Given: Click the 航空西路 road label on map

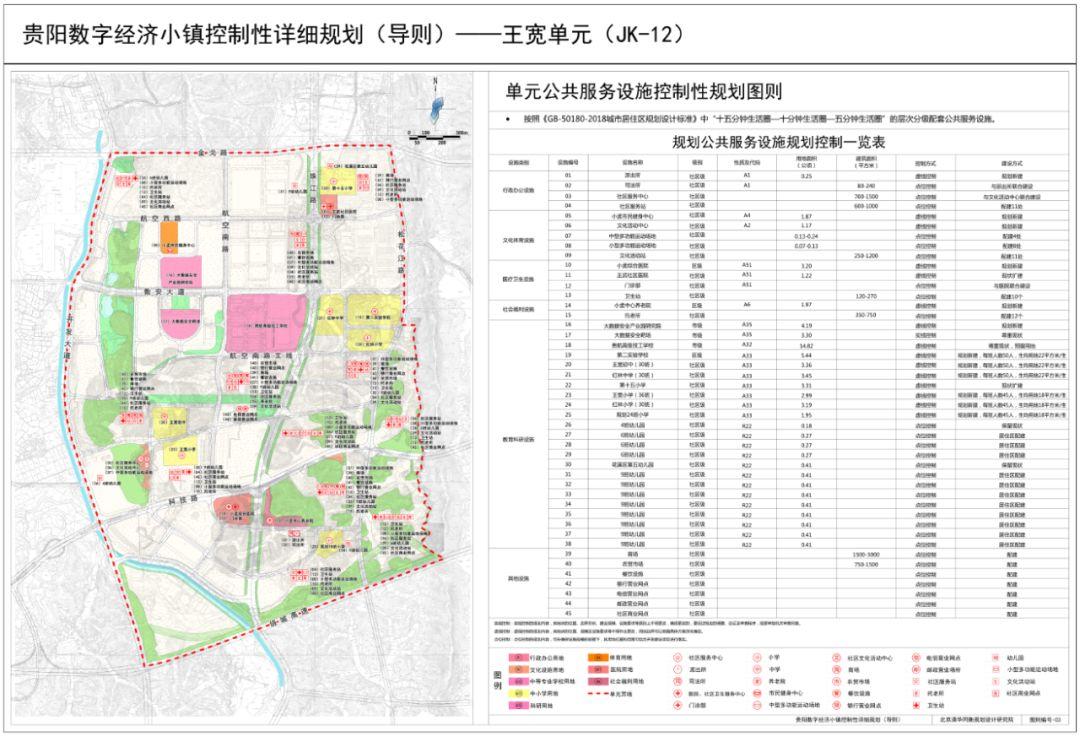Looking at the screenshot, I should coord(159,218).
